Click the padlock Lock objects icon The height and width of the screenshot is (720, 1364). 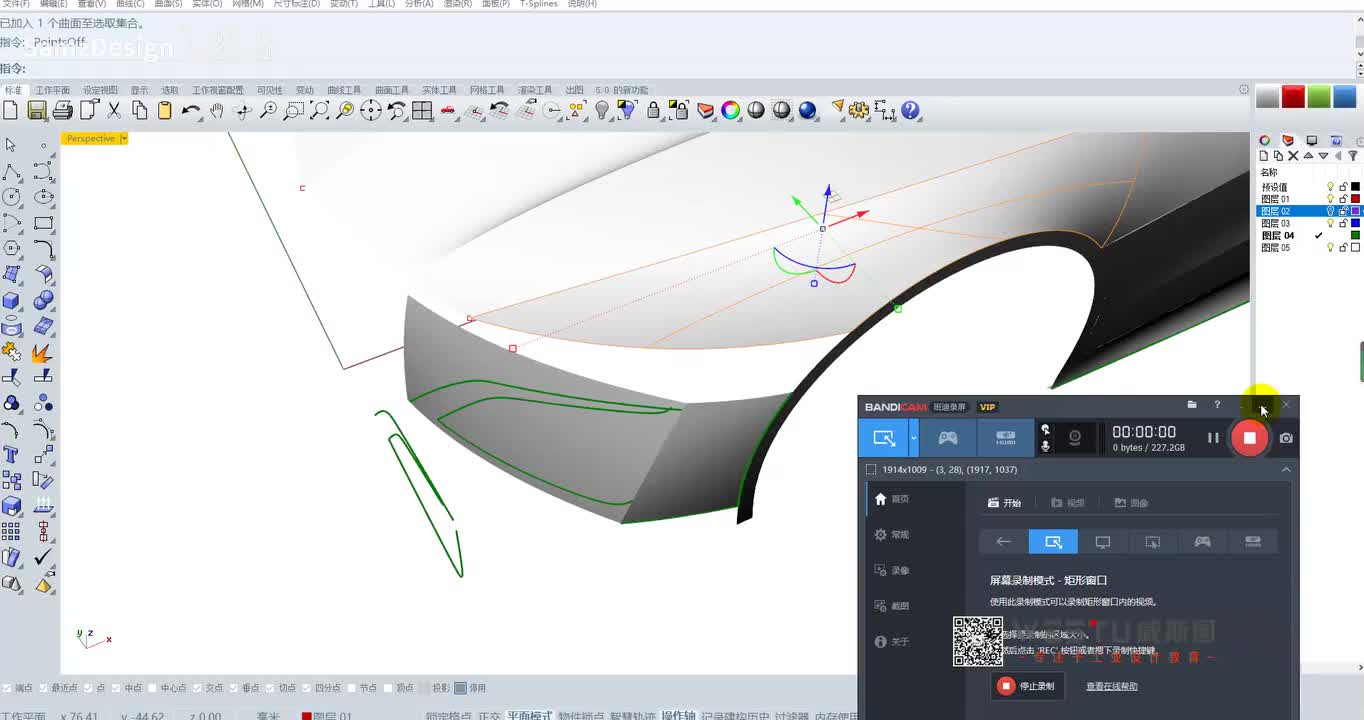coord(653,110)
